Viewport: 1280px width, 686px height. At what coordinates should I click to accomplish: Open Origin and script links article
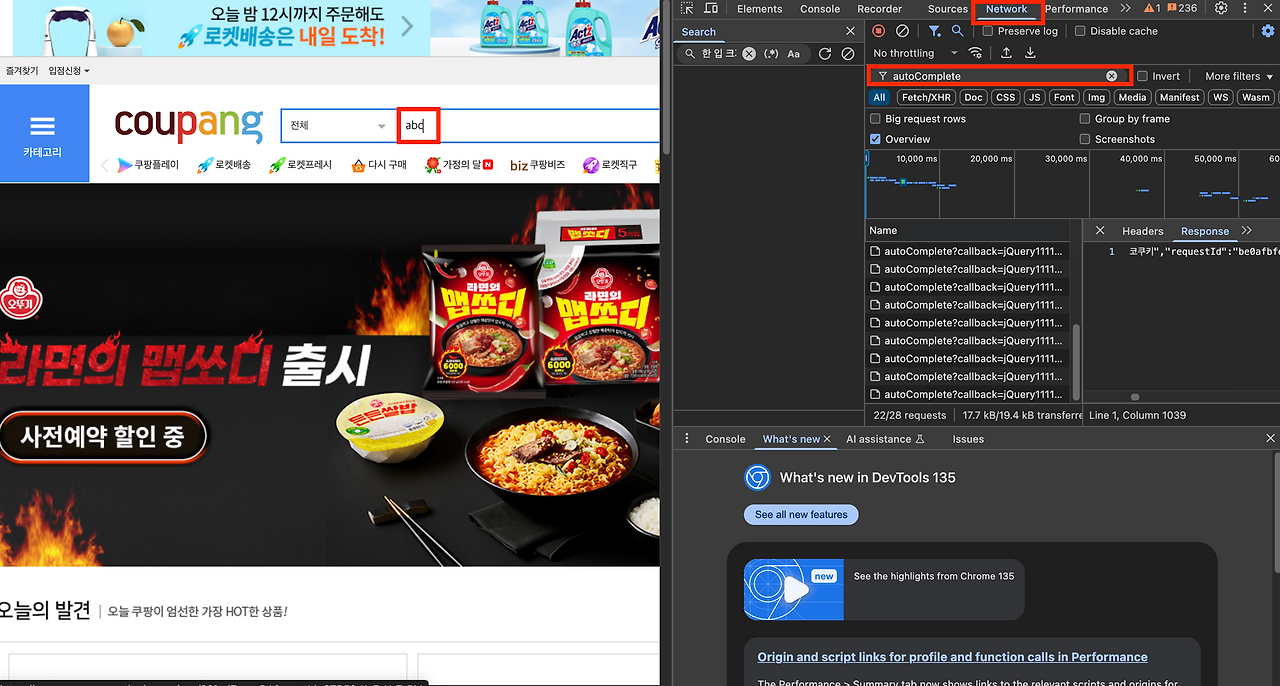coord(952,657)
